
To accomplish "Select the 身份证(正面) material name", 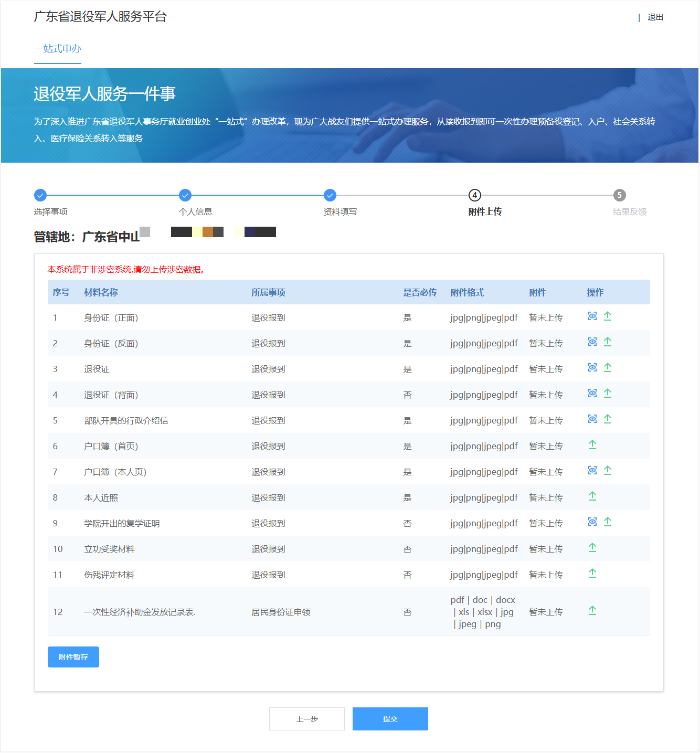I will tap(111, 318).
